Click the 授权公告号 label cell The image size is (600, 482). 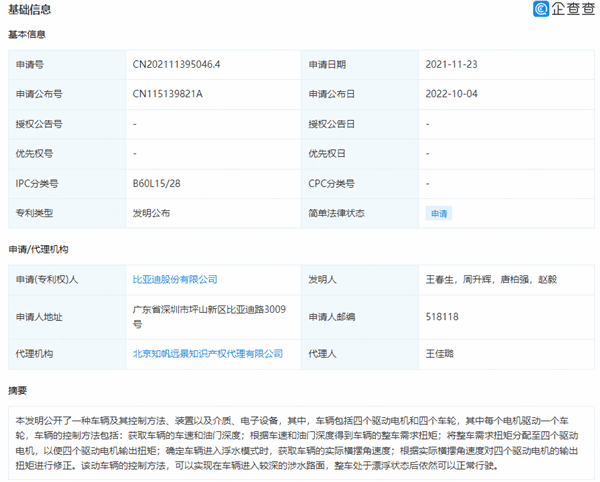click(67, 124)
